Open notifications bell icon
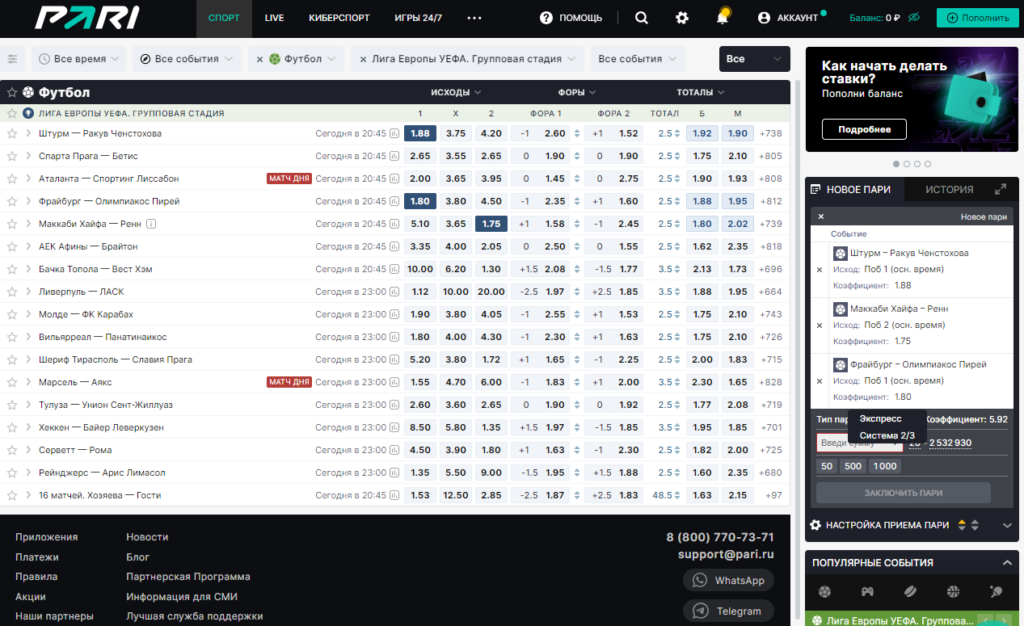 pos(722,16)
